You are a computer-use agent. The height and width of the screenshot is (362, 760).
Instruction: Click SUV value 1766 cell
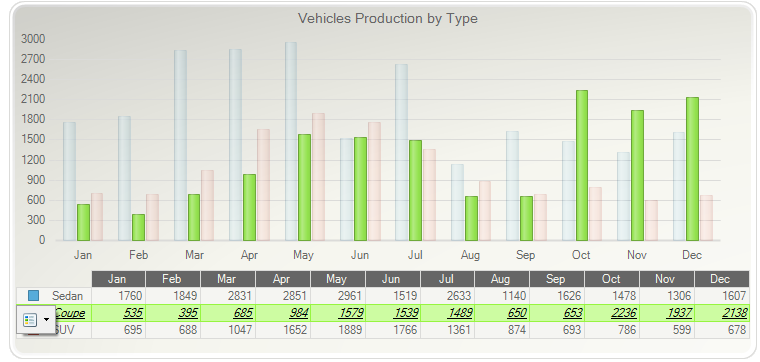click(x=393, y=330)
